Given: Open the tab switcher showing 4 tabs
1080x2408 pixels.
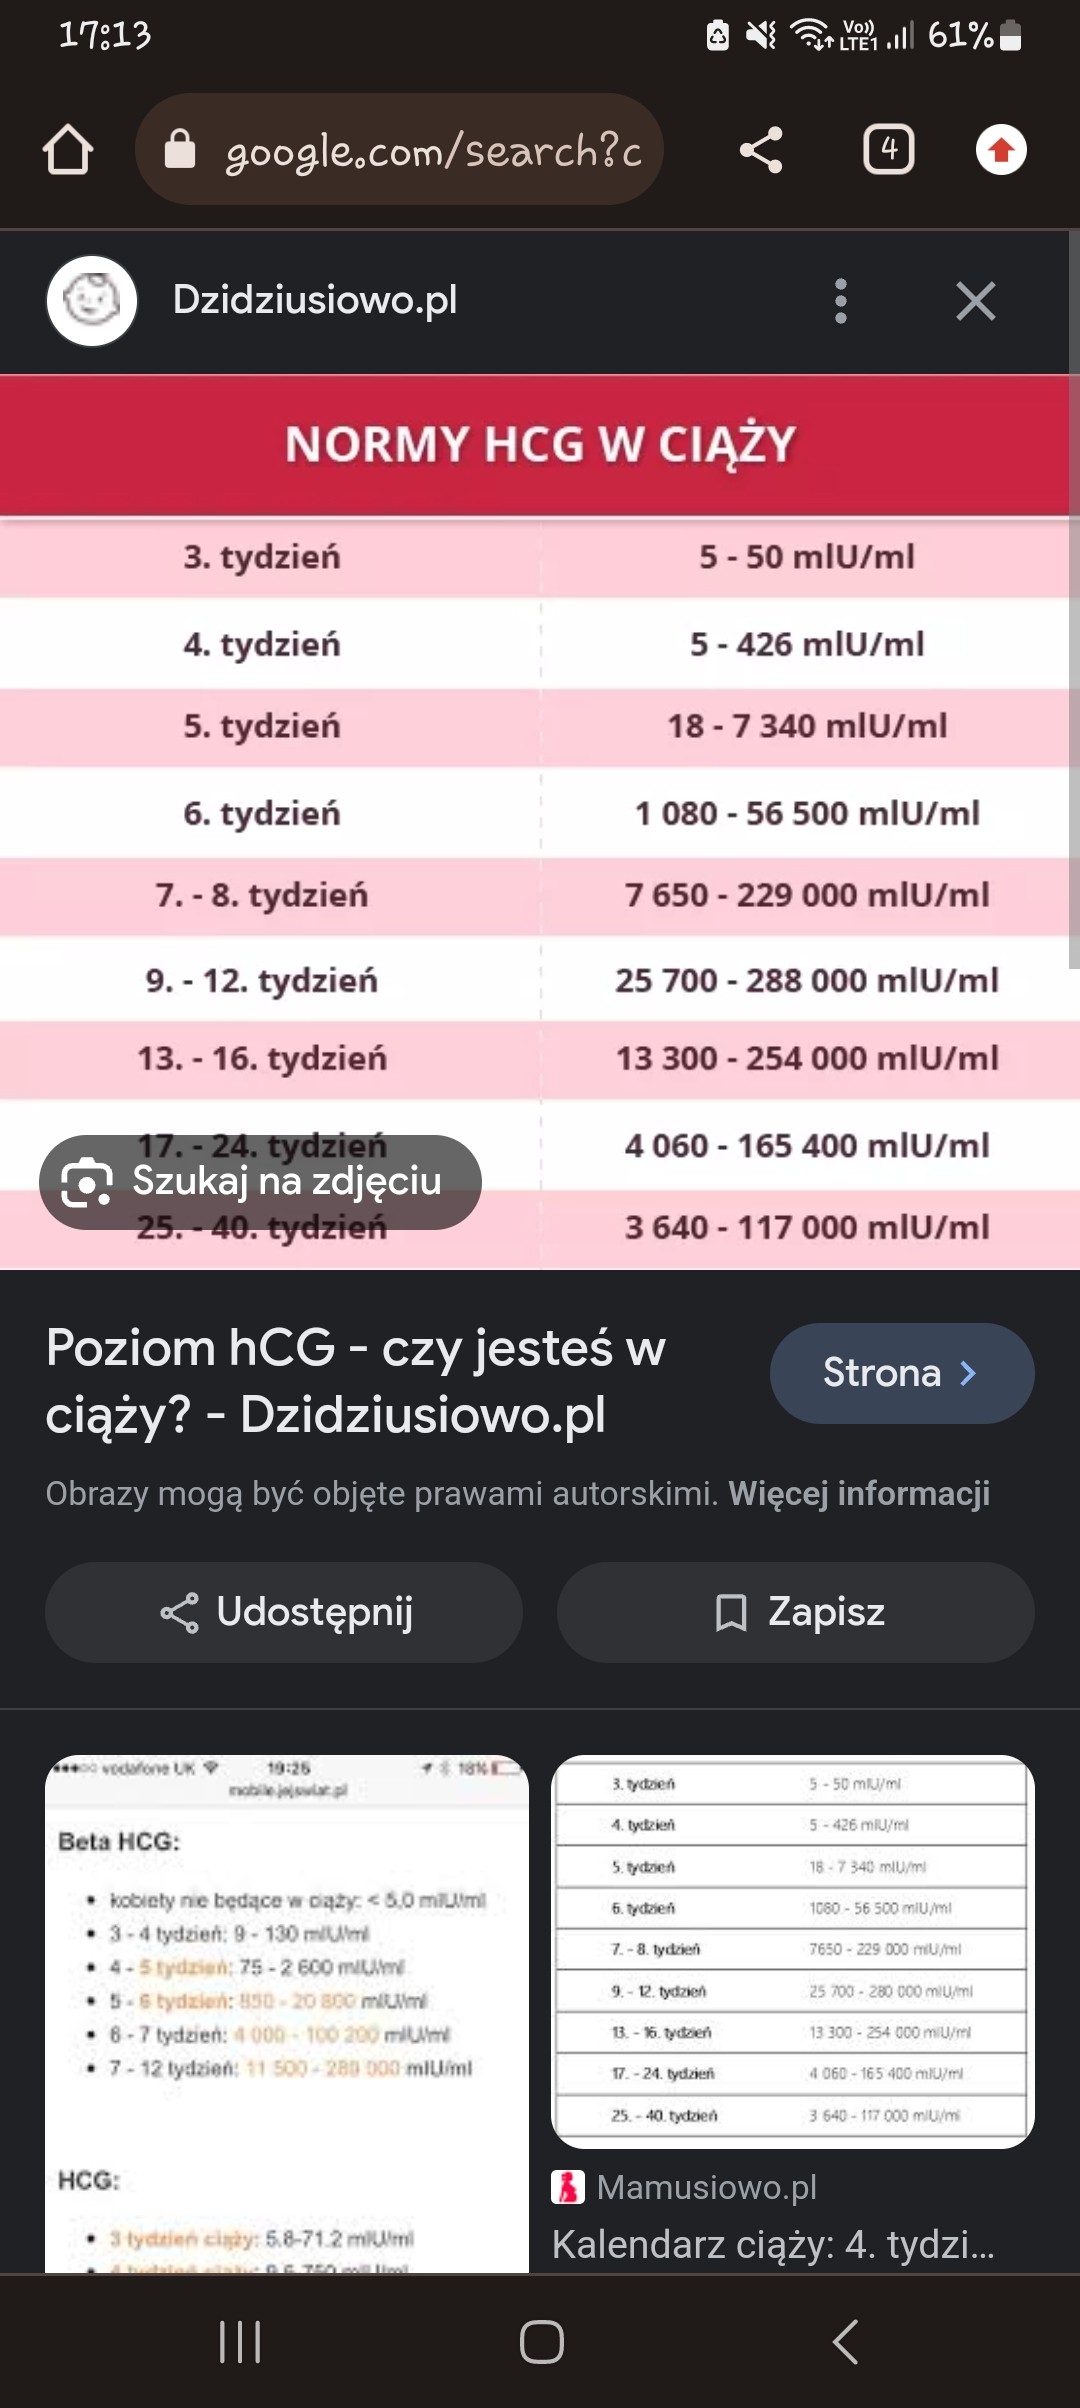Looking at the screenshot, I should 888,150.
